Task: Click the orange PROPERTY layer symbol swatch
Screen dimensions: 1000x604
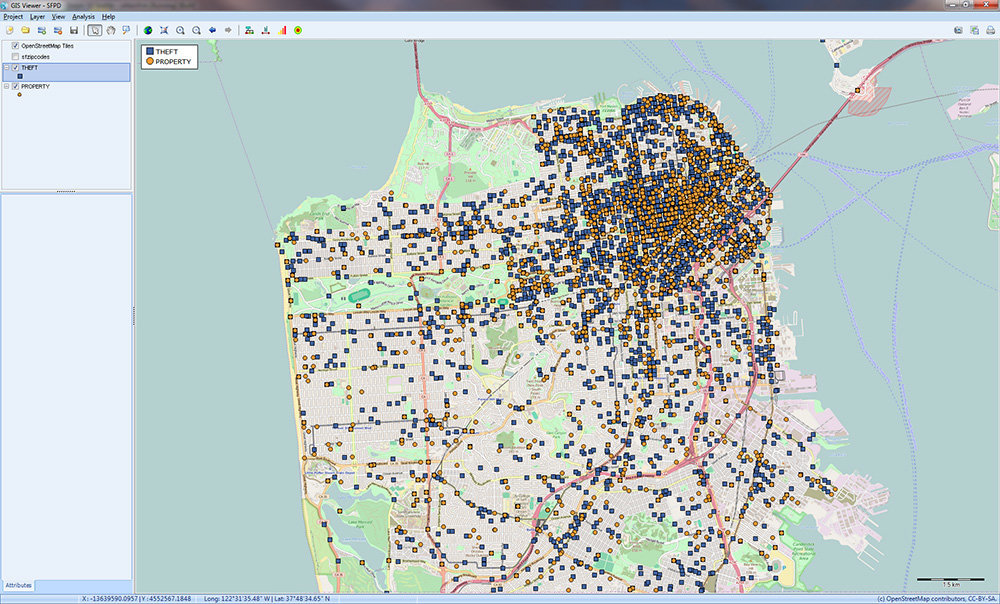Action: [x=19, y=96]
